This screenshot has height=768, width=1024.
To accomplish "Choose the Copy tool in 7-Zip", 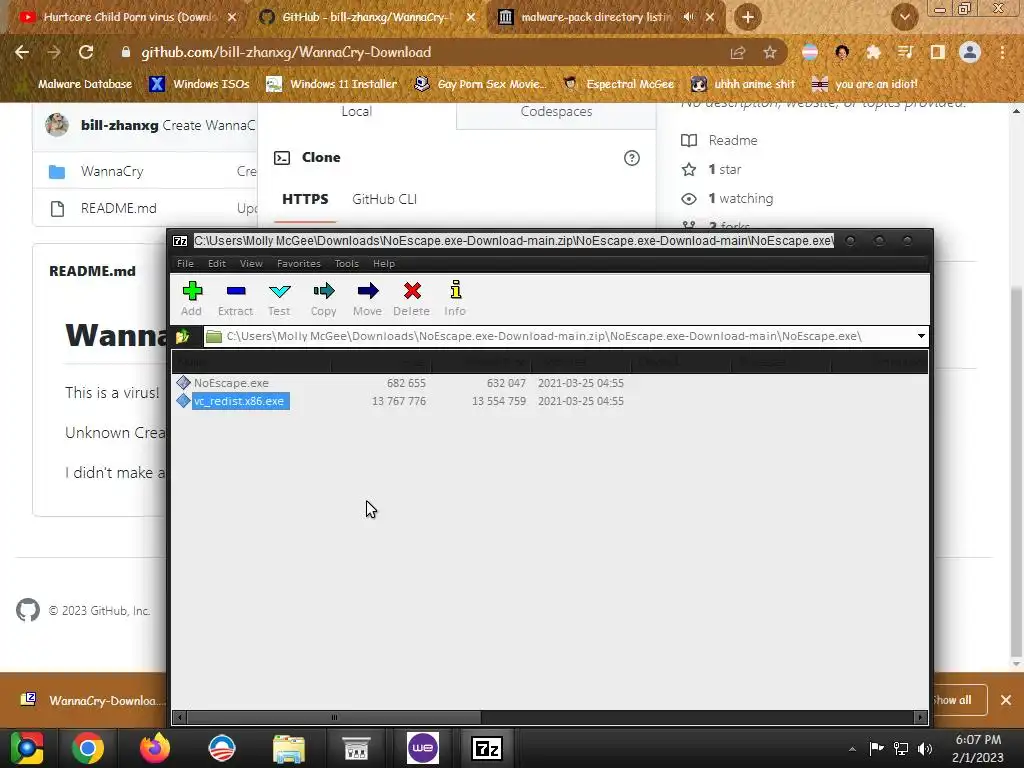I will click(x=323, y=299).
